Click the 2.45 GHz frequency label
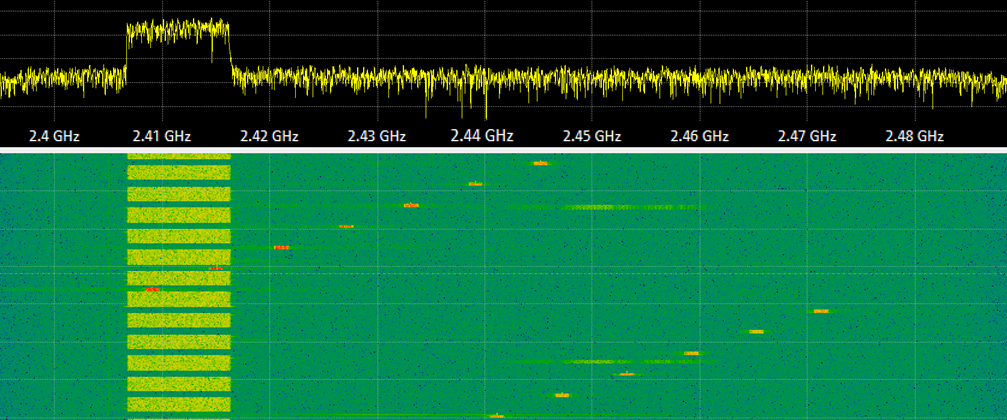 (592, 136)
